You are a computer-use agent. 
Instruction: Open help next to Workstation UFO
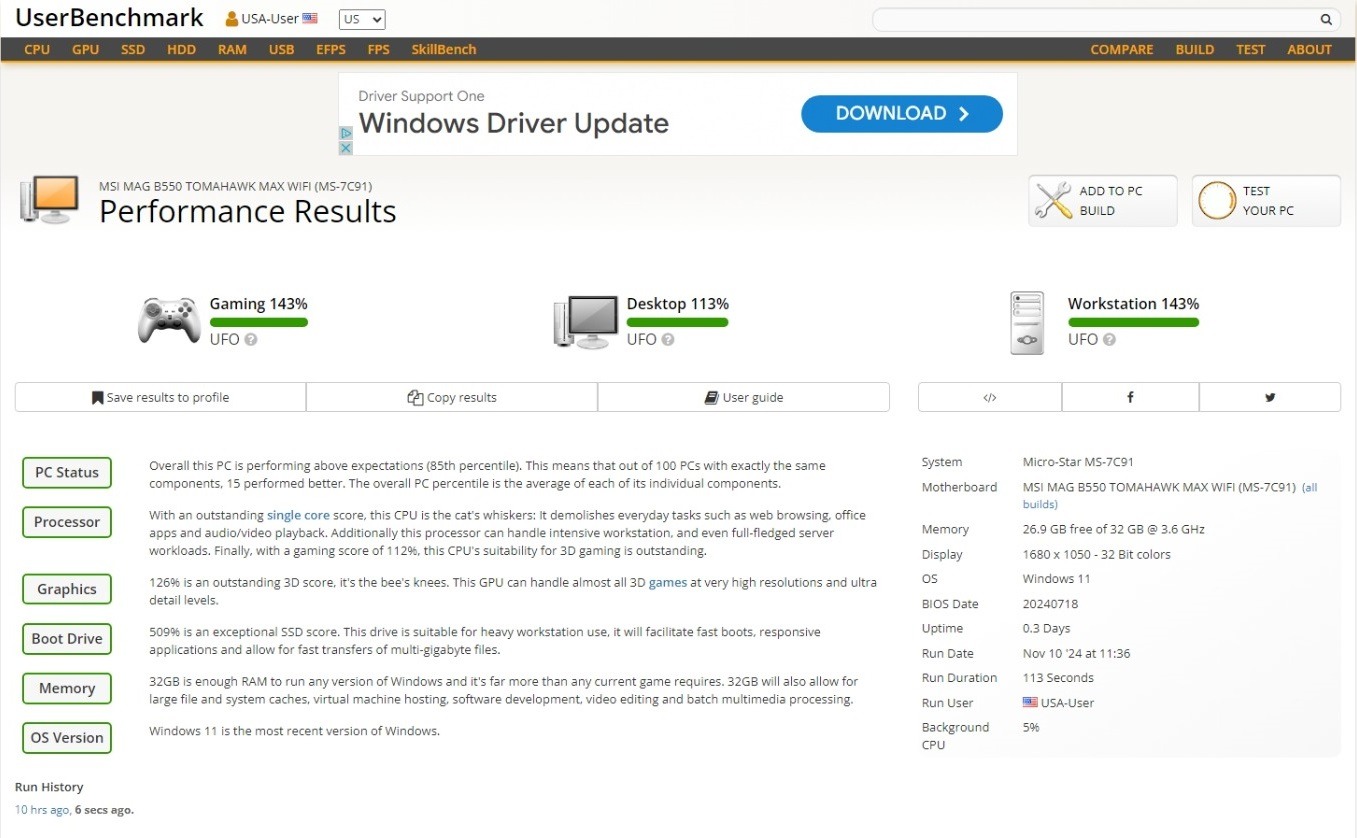pos(1109,340)
